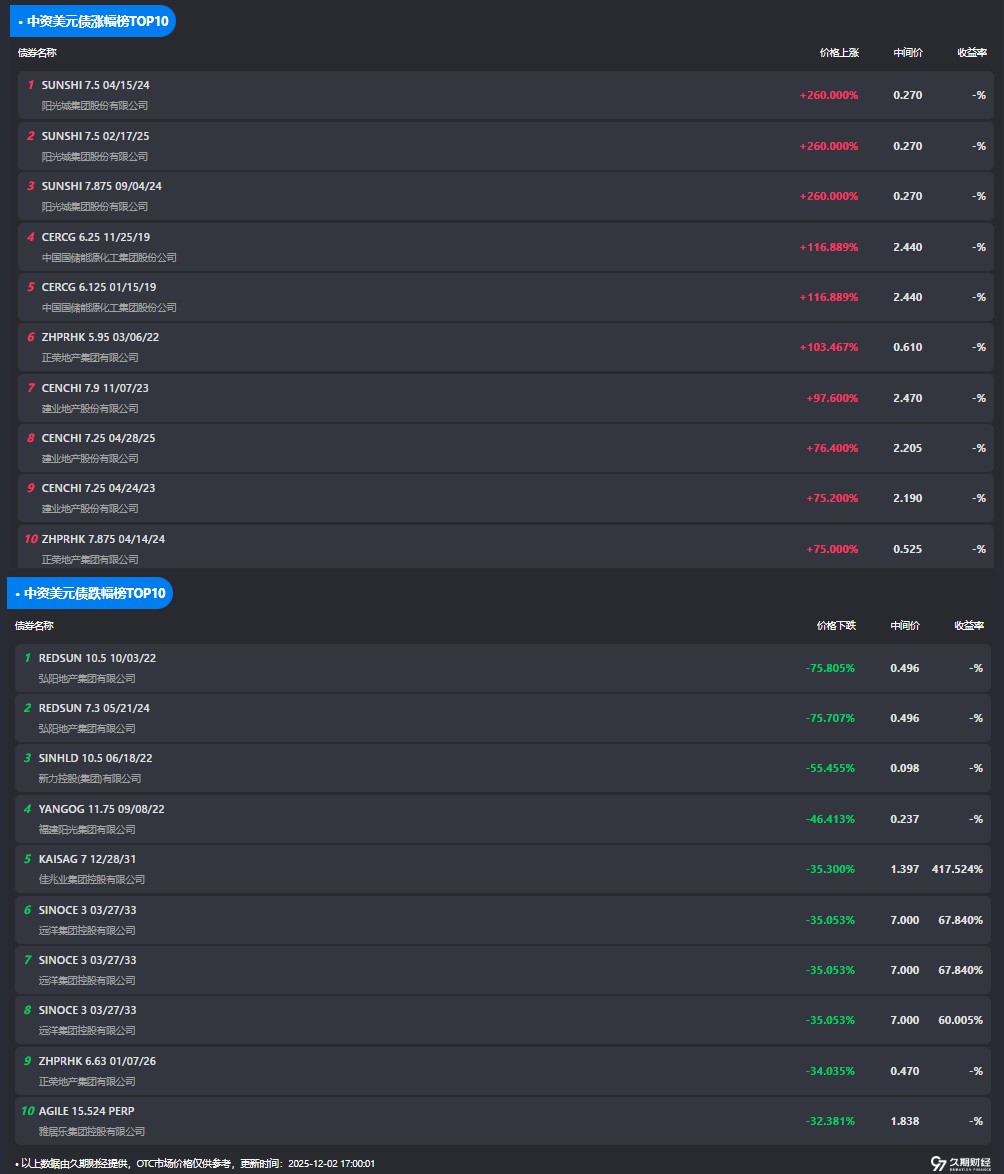Click the 417.524% yield value
The height and width of the screenshot is (1174, 1004).
957,869
